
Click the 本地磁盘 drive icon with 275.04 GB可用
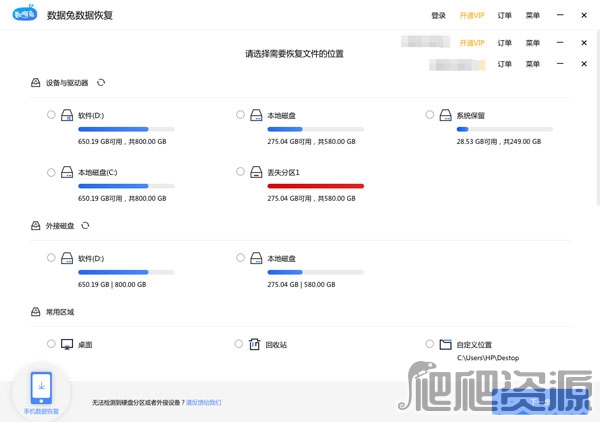click(256, 115)
